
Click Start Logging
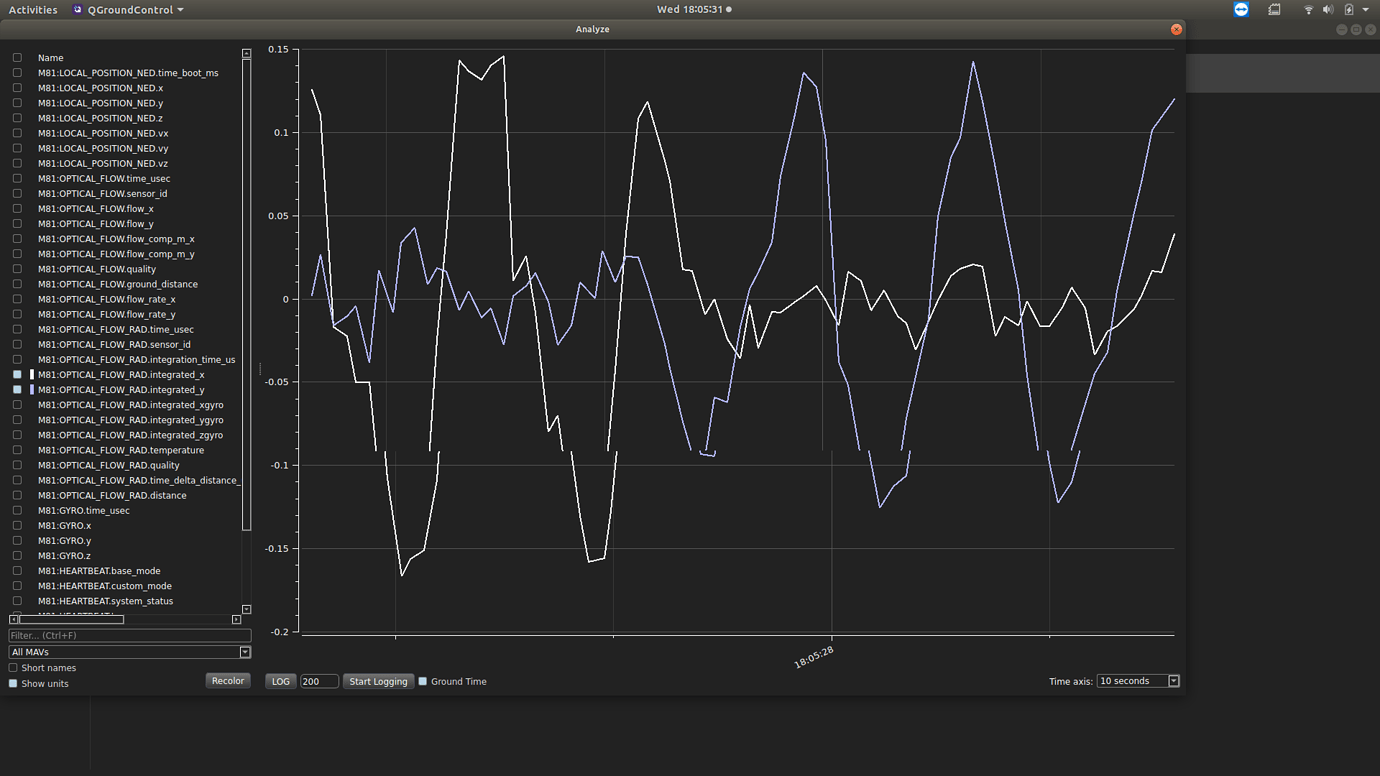[378, 681]
